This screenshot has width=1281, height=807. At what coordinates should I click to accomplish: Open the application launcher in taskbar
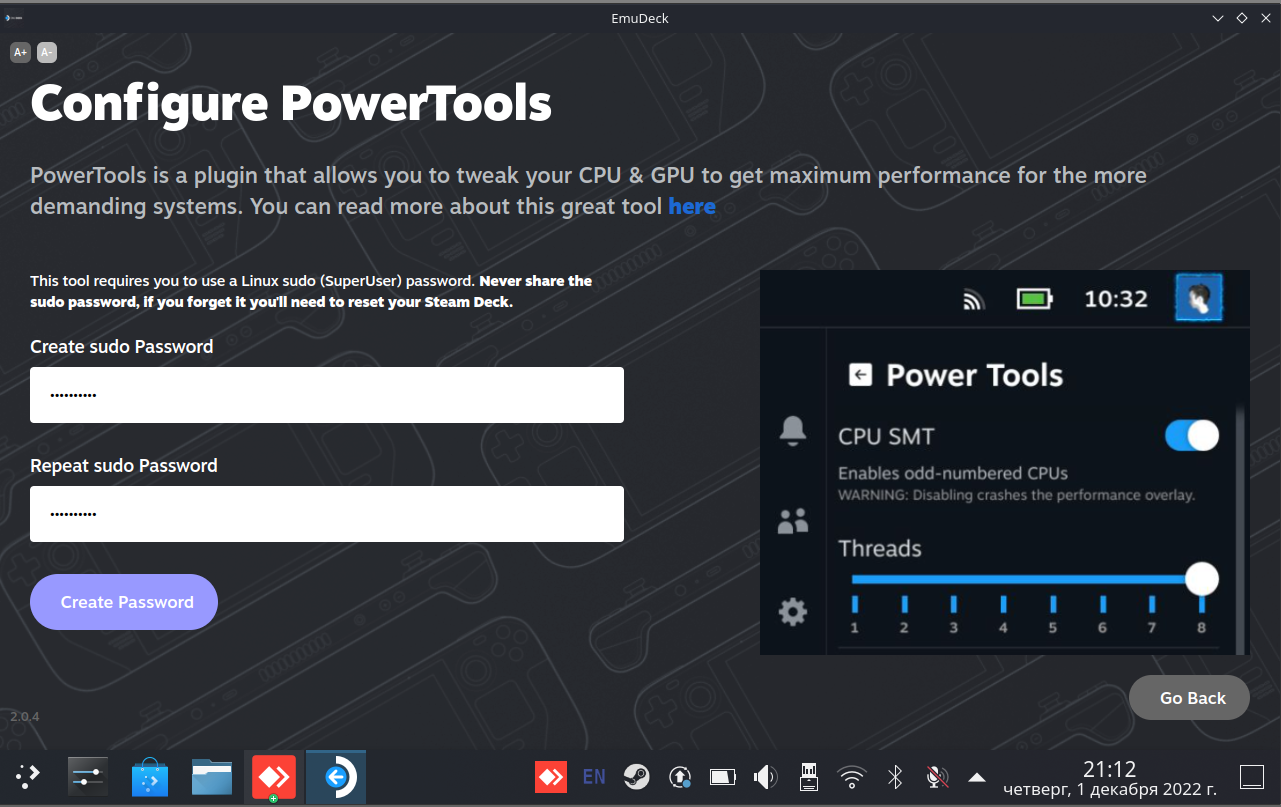pyautogui.click(x=28, y=777)
